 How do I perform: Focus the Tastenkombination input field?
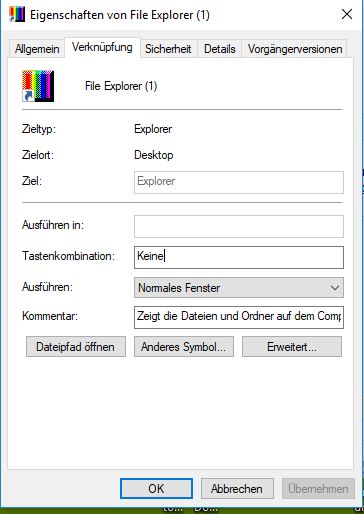point(239,257)
